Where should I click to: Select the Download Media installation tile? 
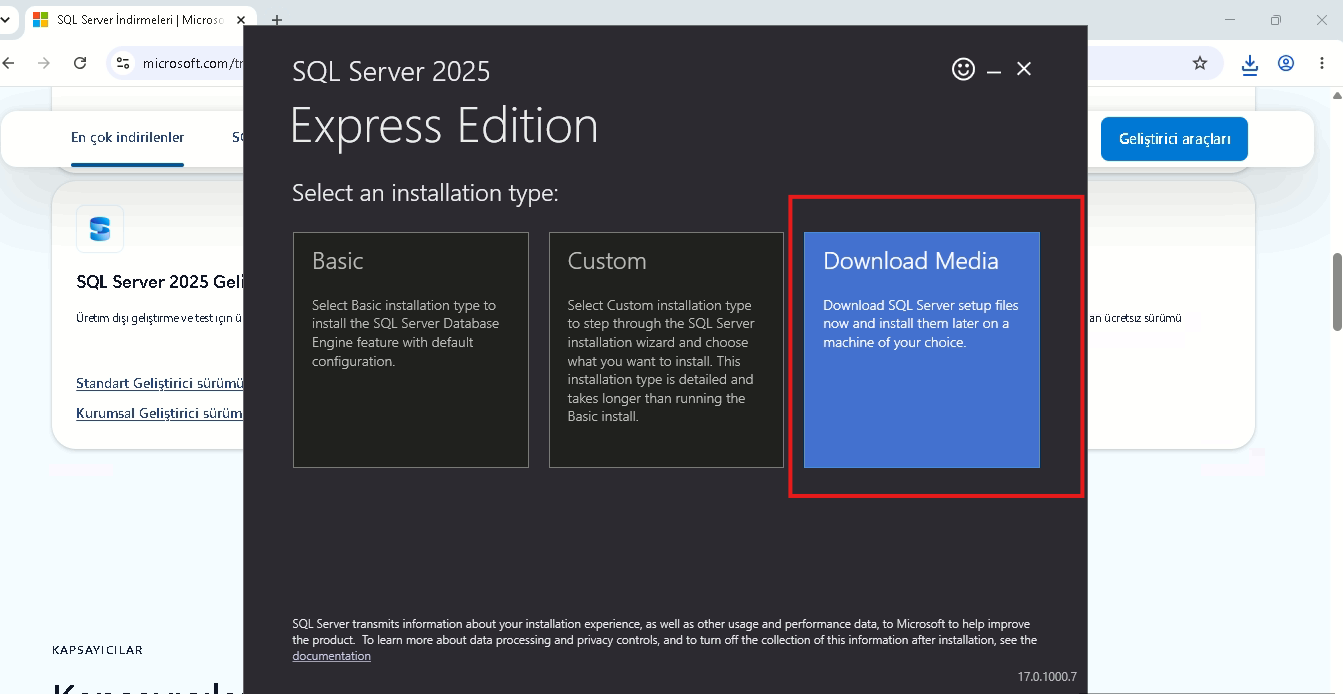pyautogui.click(x=922, y=350)
